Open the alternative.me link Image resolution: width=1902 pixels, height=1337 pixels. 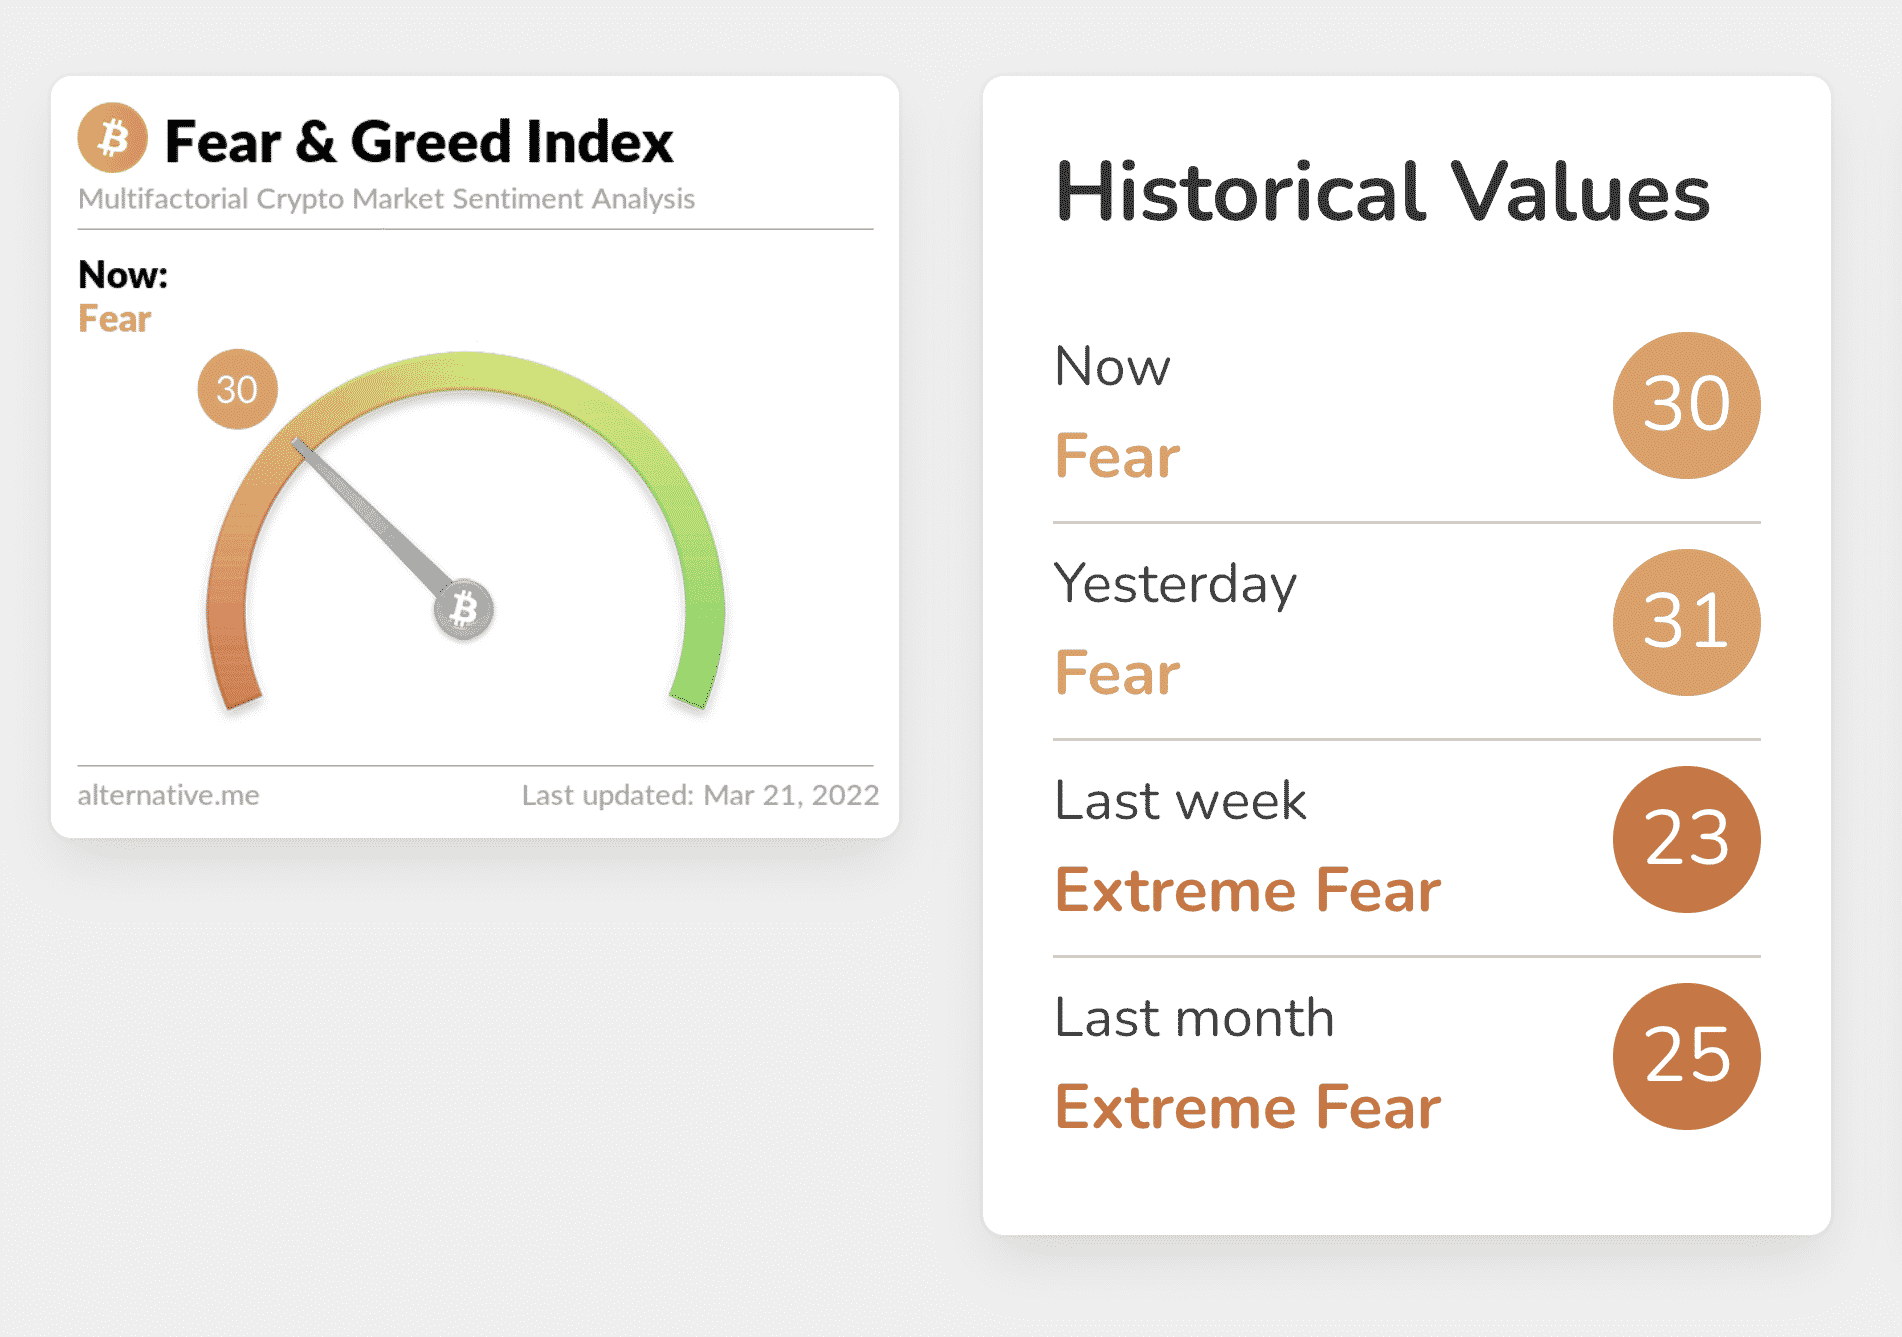tap(168, 795)
